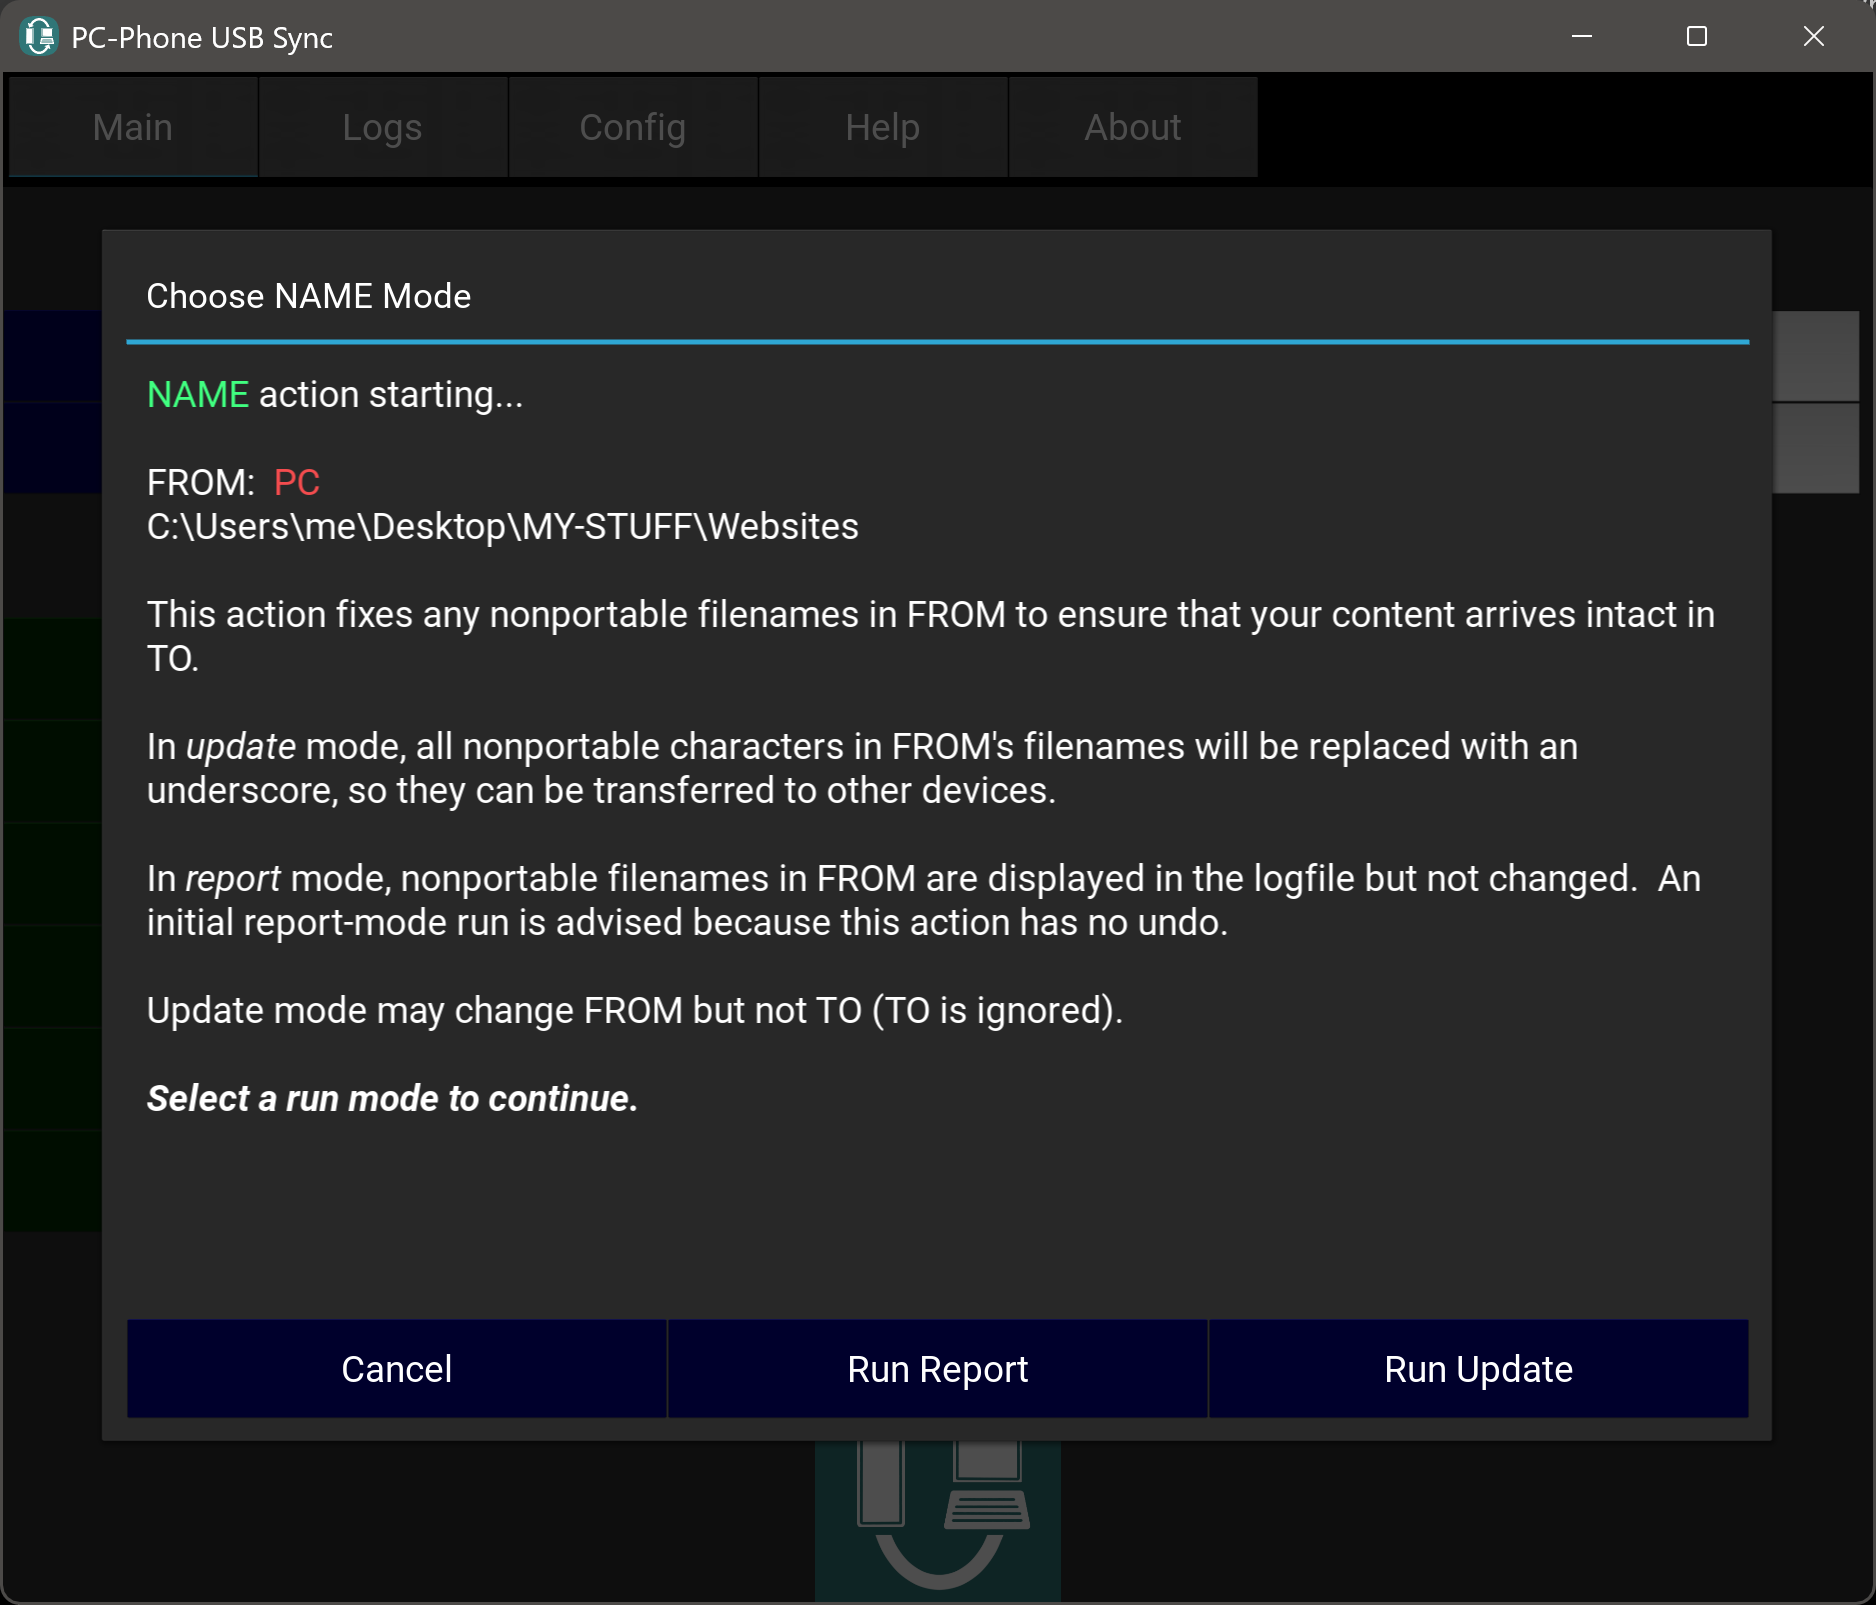The image size is (1876, 1605).
Task: Cancel the NAME action dialog
Action: 396,1369
